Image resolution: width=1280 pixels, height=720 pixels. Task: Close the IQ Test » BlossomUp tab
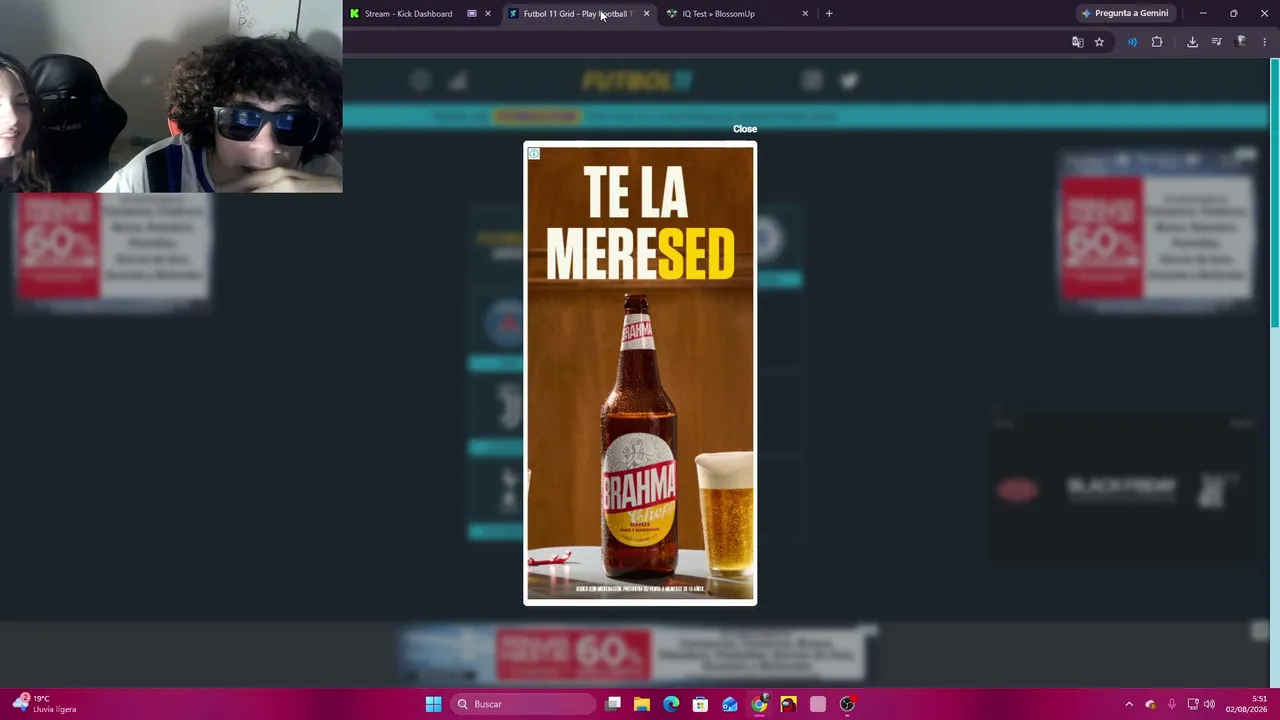(x=805, y=14)
